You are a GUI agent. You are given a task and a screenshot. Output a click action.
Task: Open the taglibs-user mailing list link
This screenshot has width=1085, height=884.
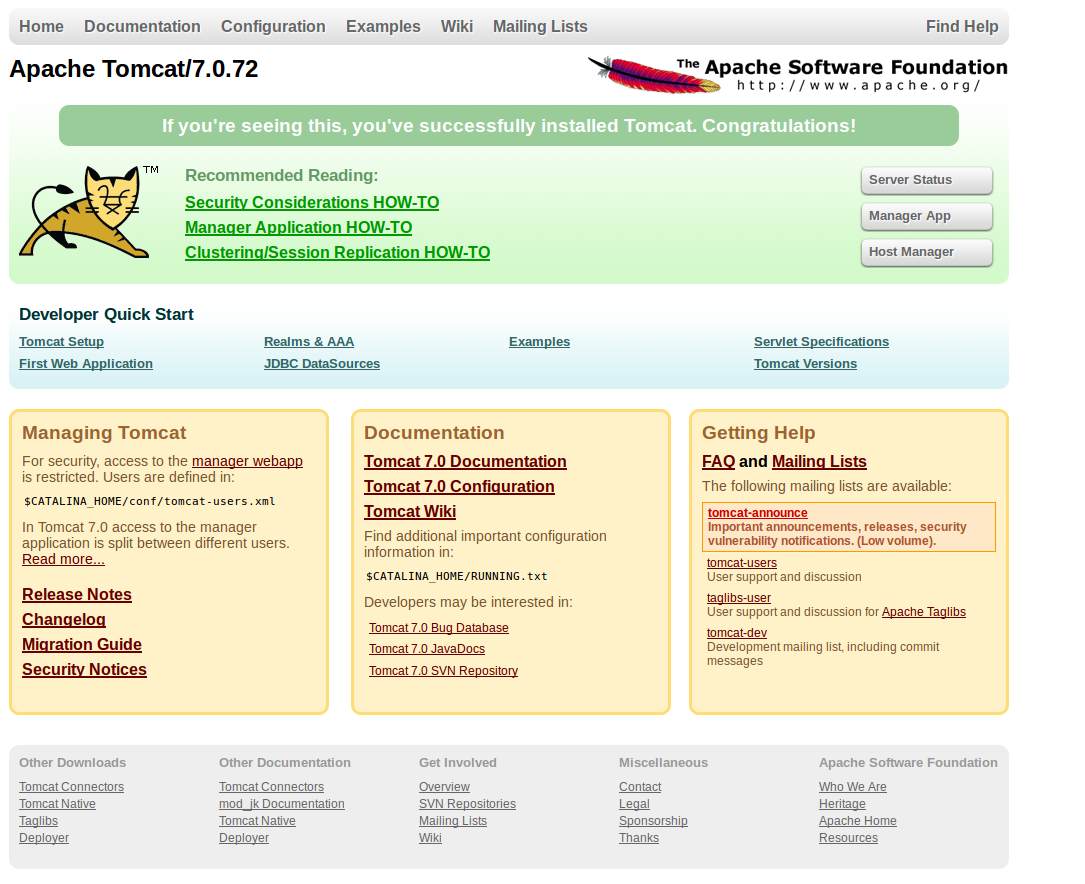738,598
